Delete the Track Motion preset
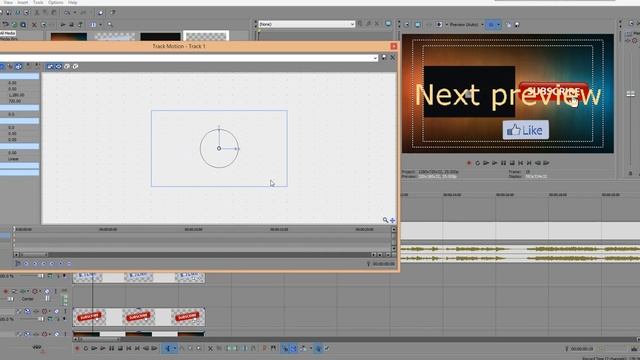This screenshot has width=640, height=360. [x=393, y=58]
